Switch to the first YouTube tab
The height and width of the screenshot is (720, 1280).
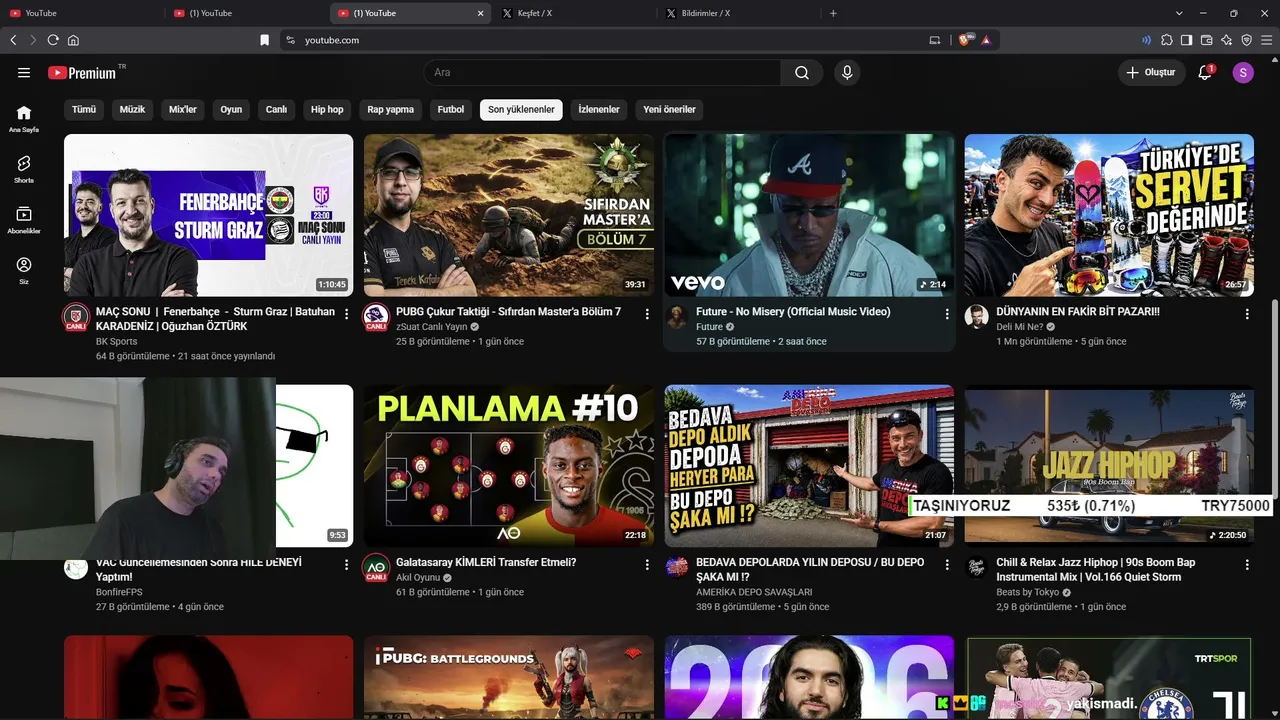pos(82,13)
